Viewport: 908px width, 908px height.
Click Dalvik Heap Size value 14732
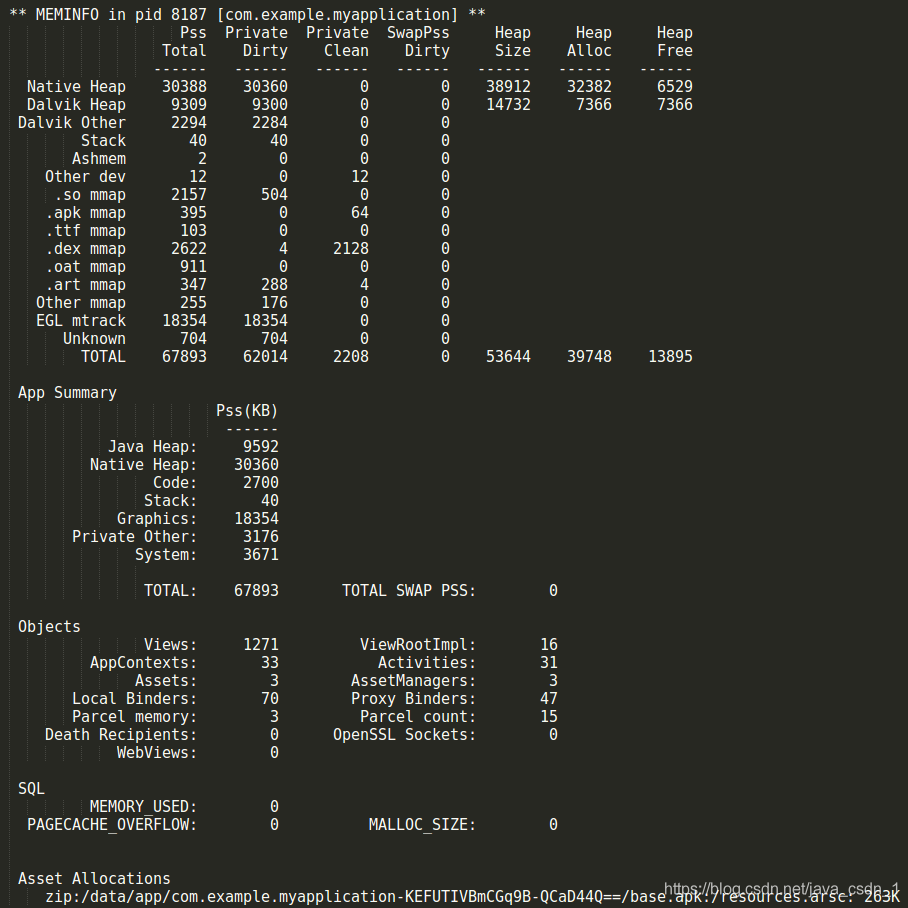point(508,105)
